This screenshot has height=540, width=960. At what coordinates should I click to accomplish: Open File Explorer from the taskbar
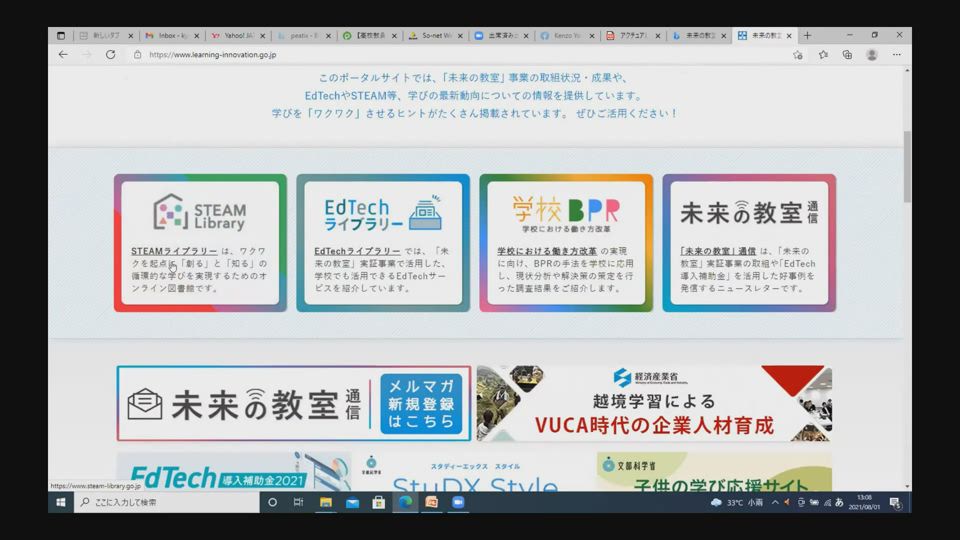326,502
